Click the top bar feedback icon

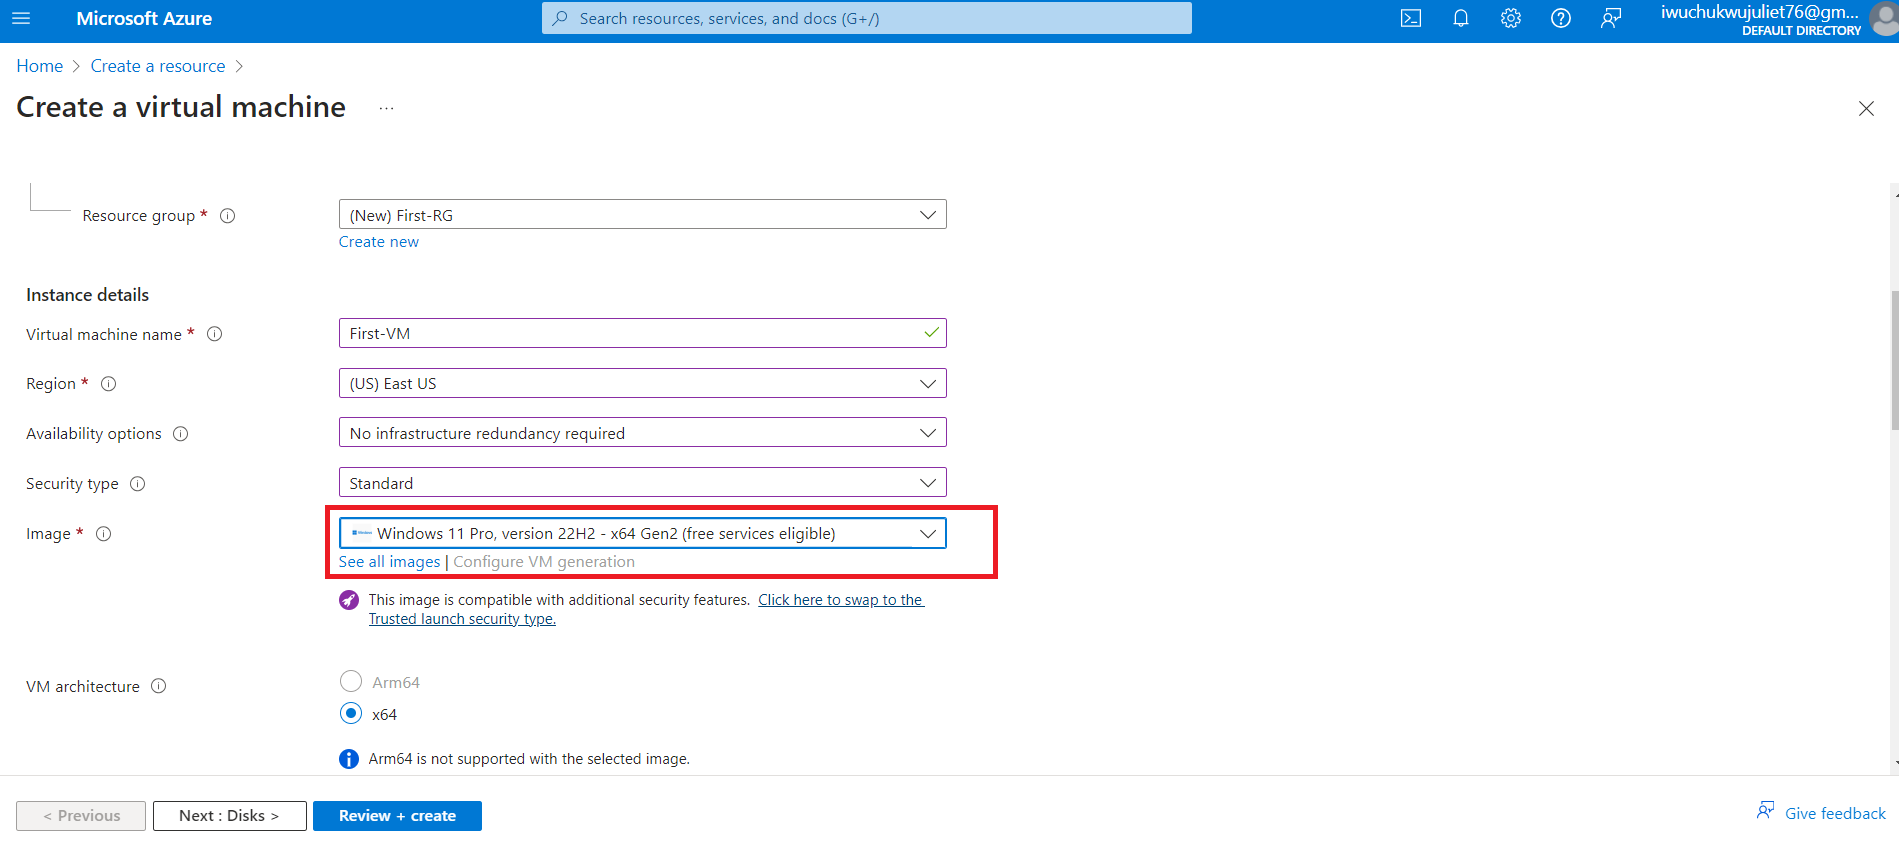(1611, 18)
